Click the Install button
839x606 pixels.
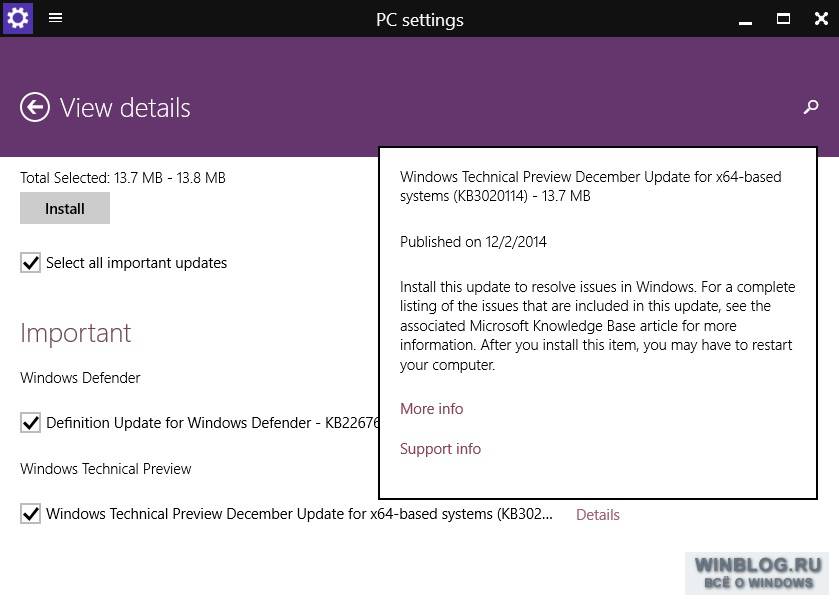pos(65,208)
